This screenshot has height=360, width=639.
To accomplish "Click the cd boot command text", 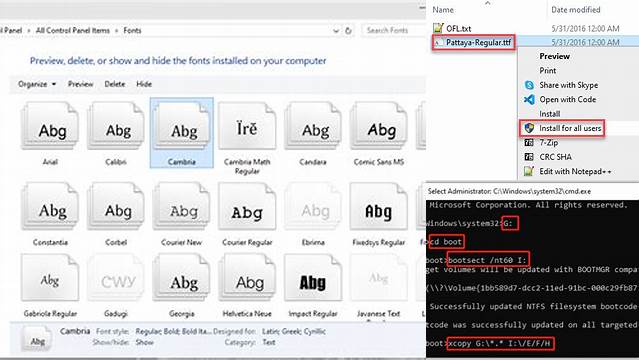I will (446, 242).
